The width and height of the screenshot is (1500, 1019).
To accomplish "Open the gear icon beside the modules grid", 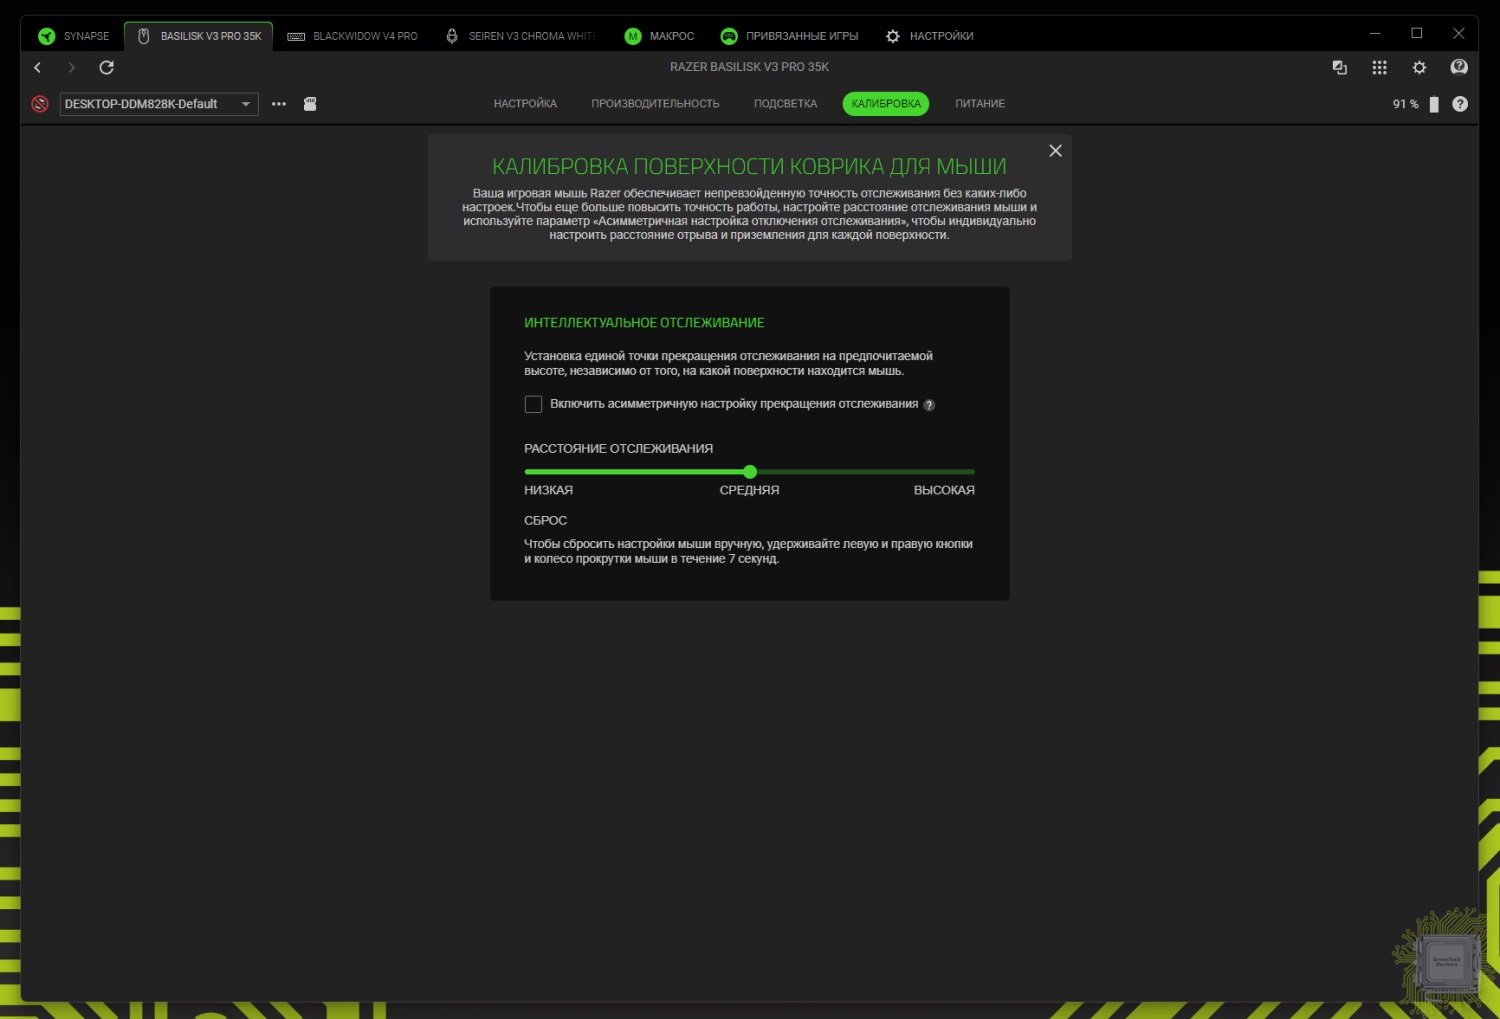I will pyautogui.click(x=1419, y=68).
